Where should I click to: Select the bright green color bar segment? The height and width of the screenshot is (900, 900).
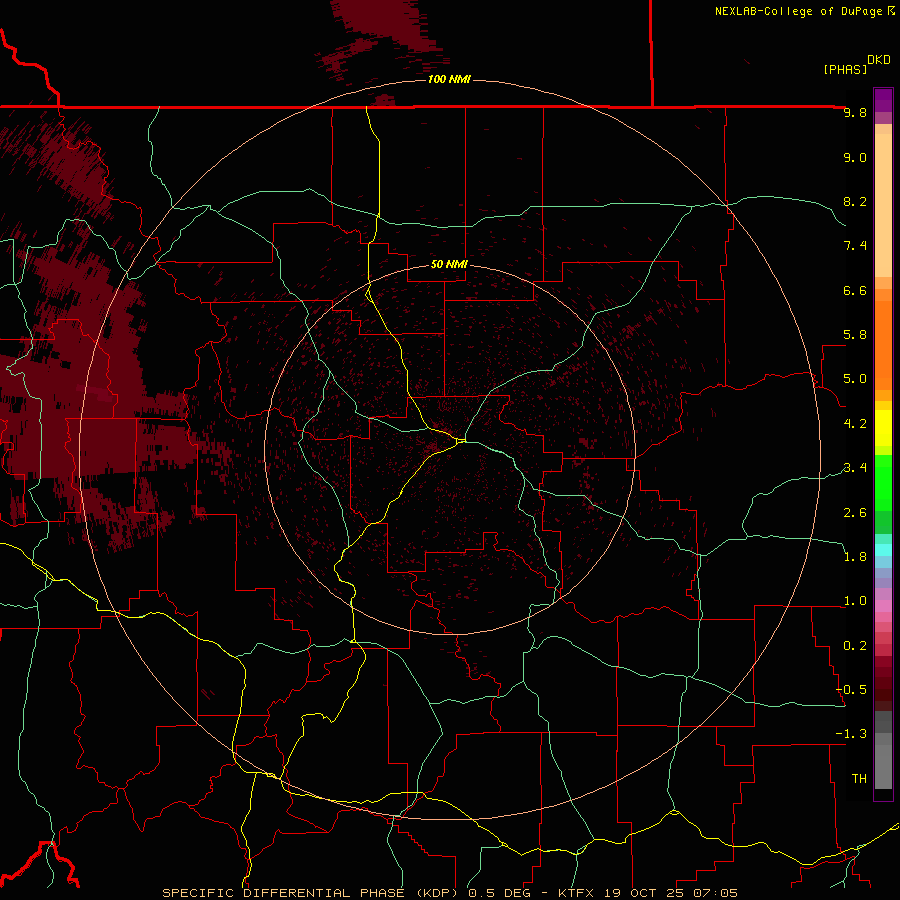coord(883,483)
